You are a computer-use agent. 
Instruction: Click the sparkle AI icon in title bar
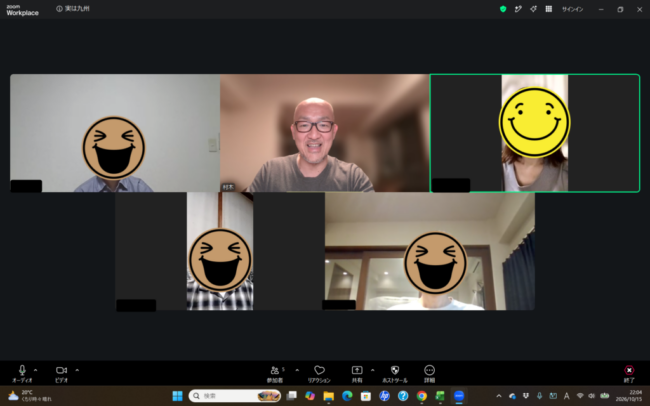pyautogui.click(x=533, y=9)
